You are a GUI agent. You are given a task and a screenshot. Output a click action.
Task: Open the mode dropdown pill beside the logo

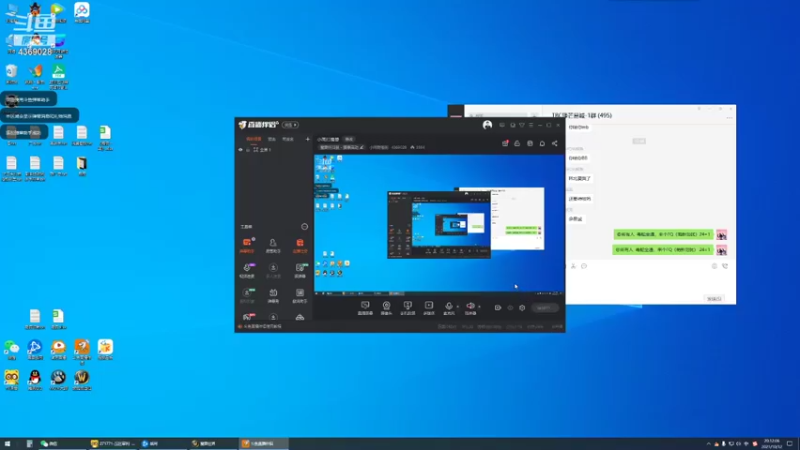click(290, 125)
